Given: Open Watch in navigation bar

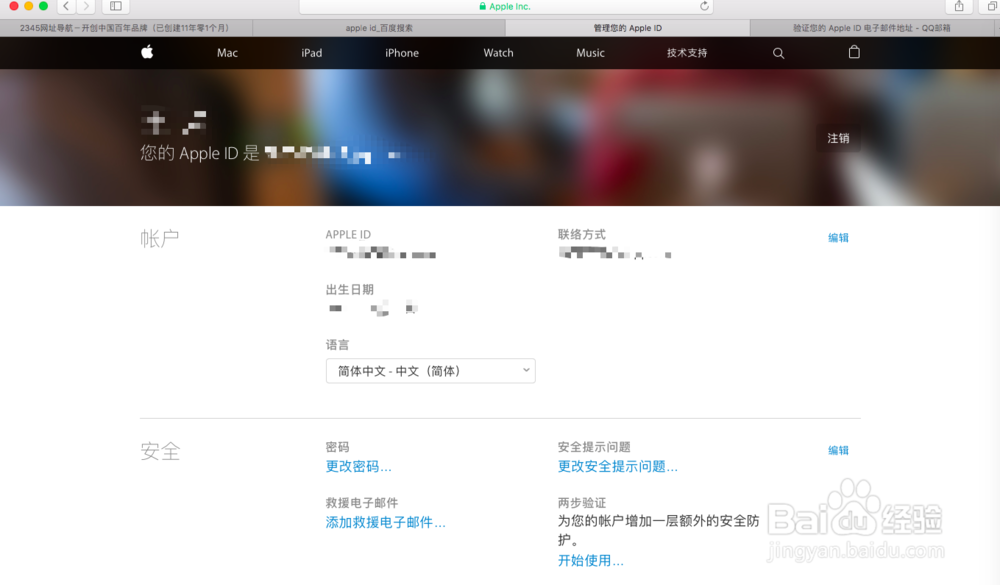Looking at the screenshot, I should [x=498, y=53].
